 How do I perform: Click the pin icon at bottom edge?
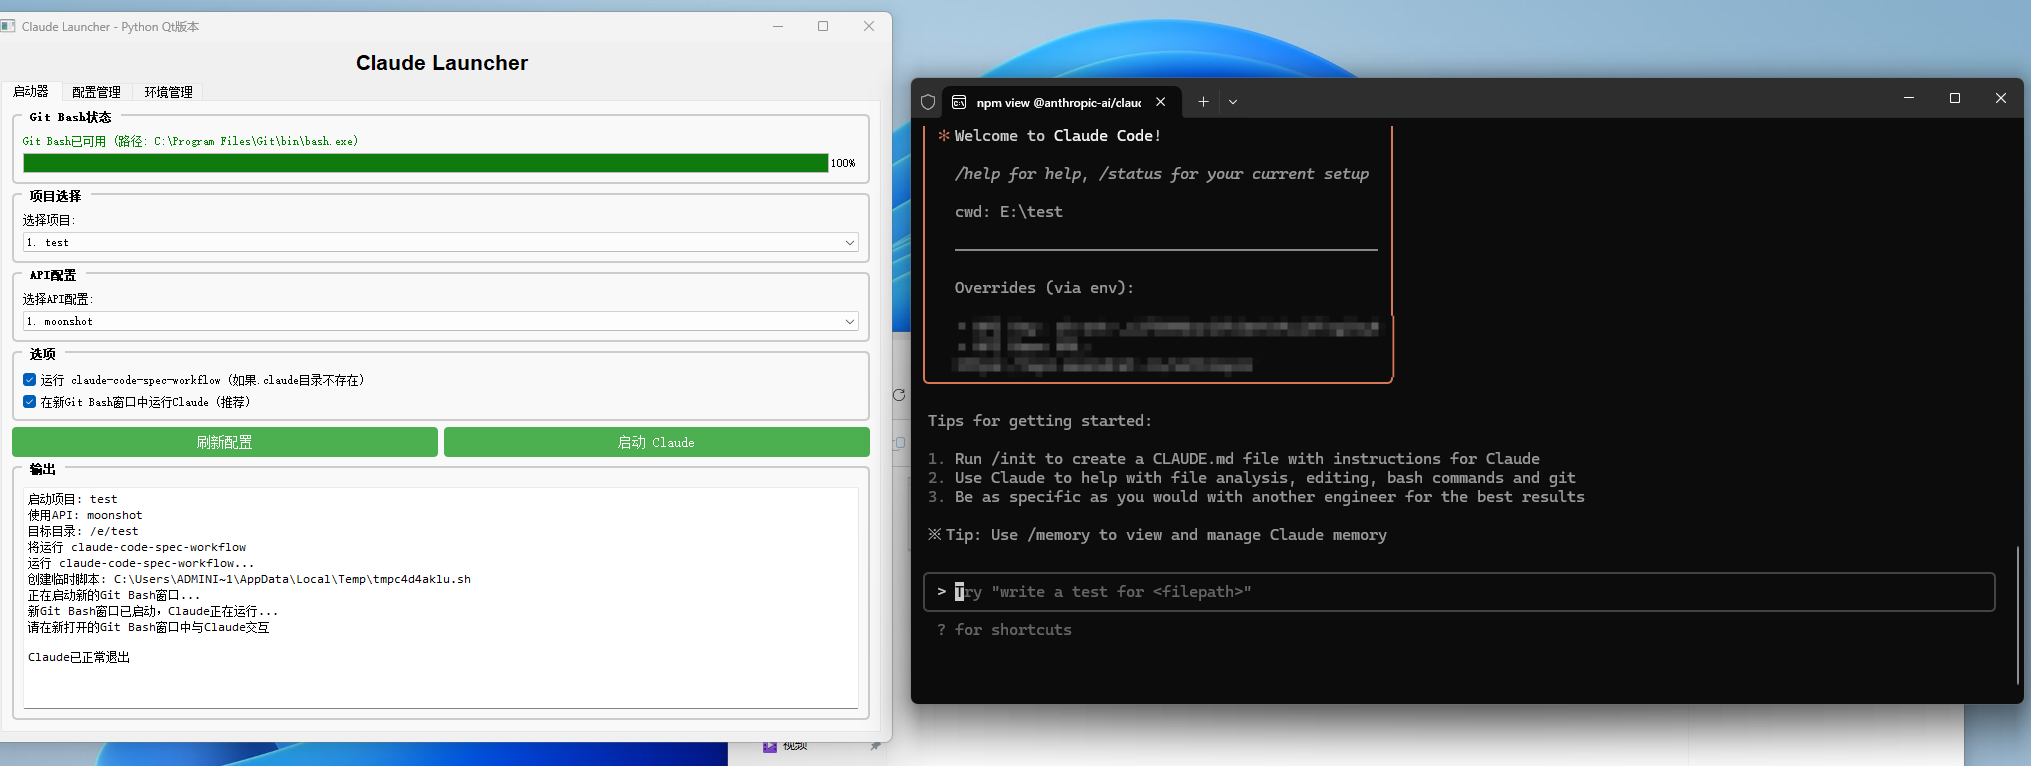tap(875, 746)
